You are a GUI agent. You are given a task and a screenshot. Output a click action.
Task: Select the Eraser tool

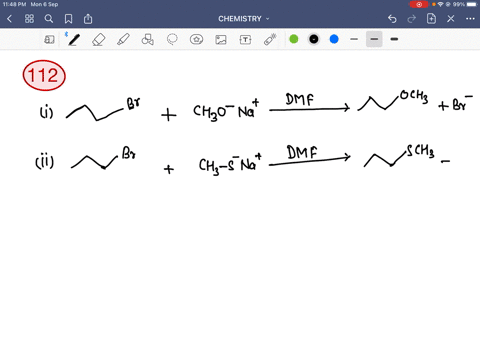pyautogui.click(x=98, y=40)
